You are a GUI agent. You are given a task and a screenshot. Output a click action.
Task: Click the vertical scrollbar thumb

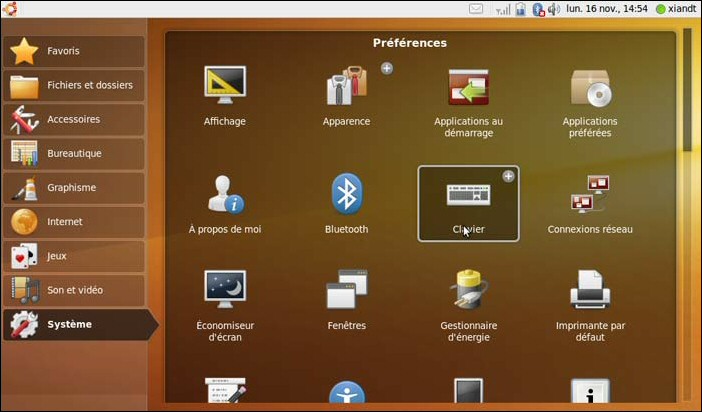click(x=687, y=90)
